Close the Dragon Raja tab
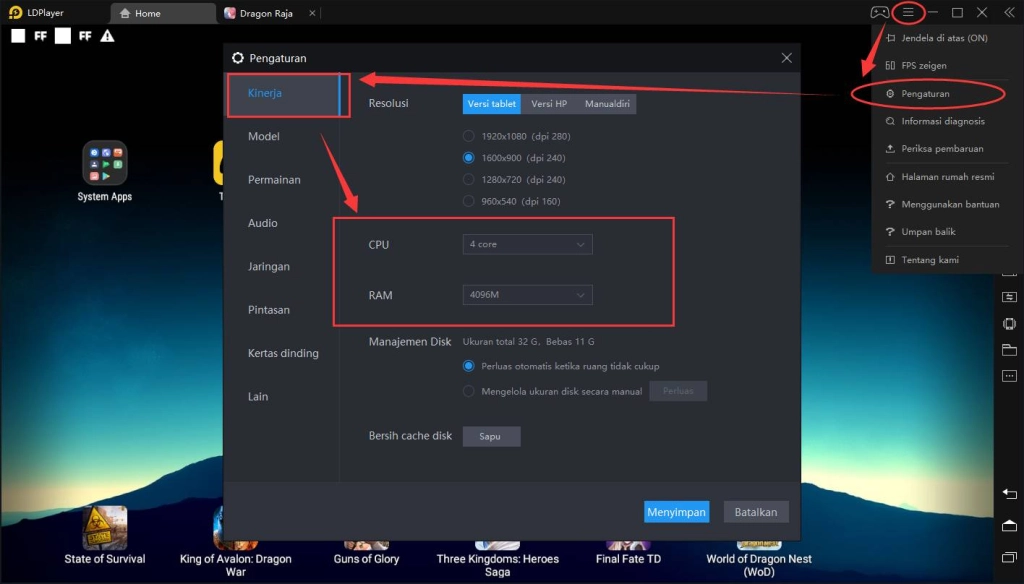This screenshot has height=584, width=1024. pos(312,13)
